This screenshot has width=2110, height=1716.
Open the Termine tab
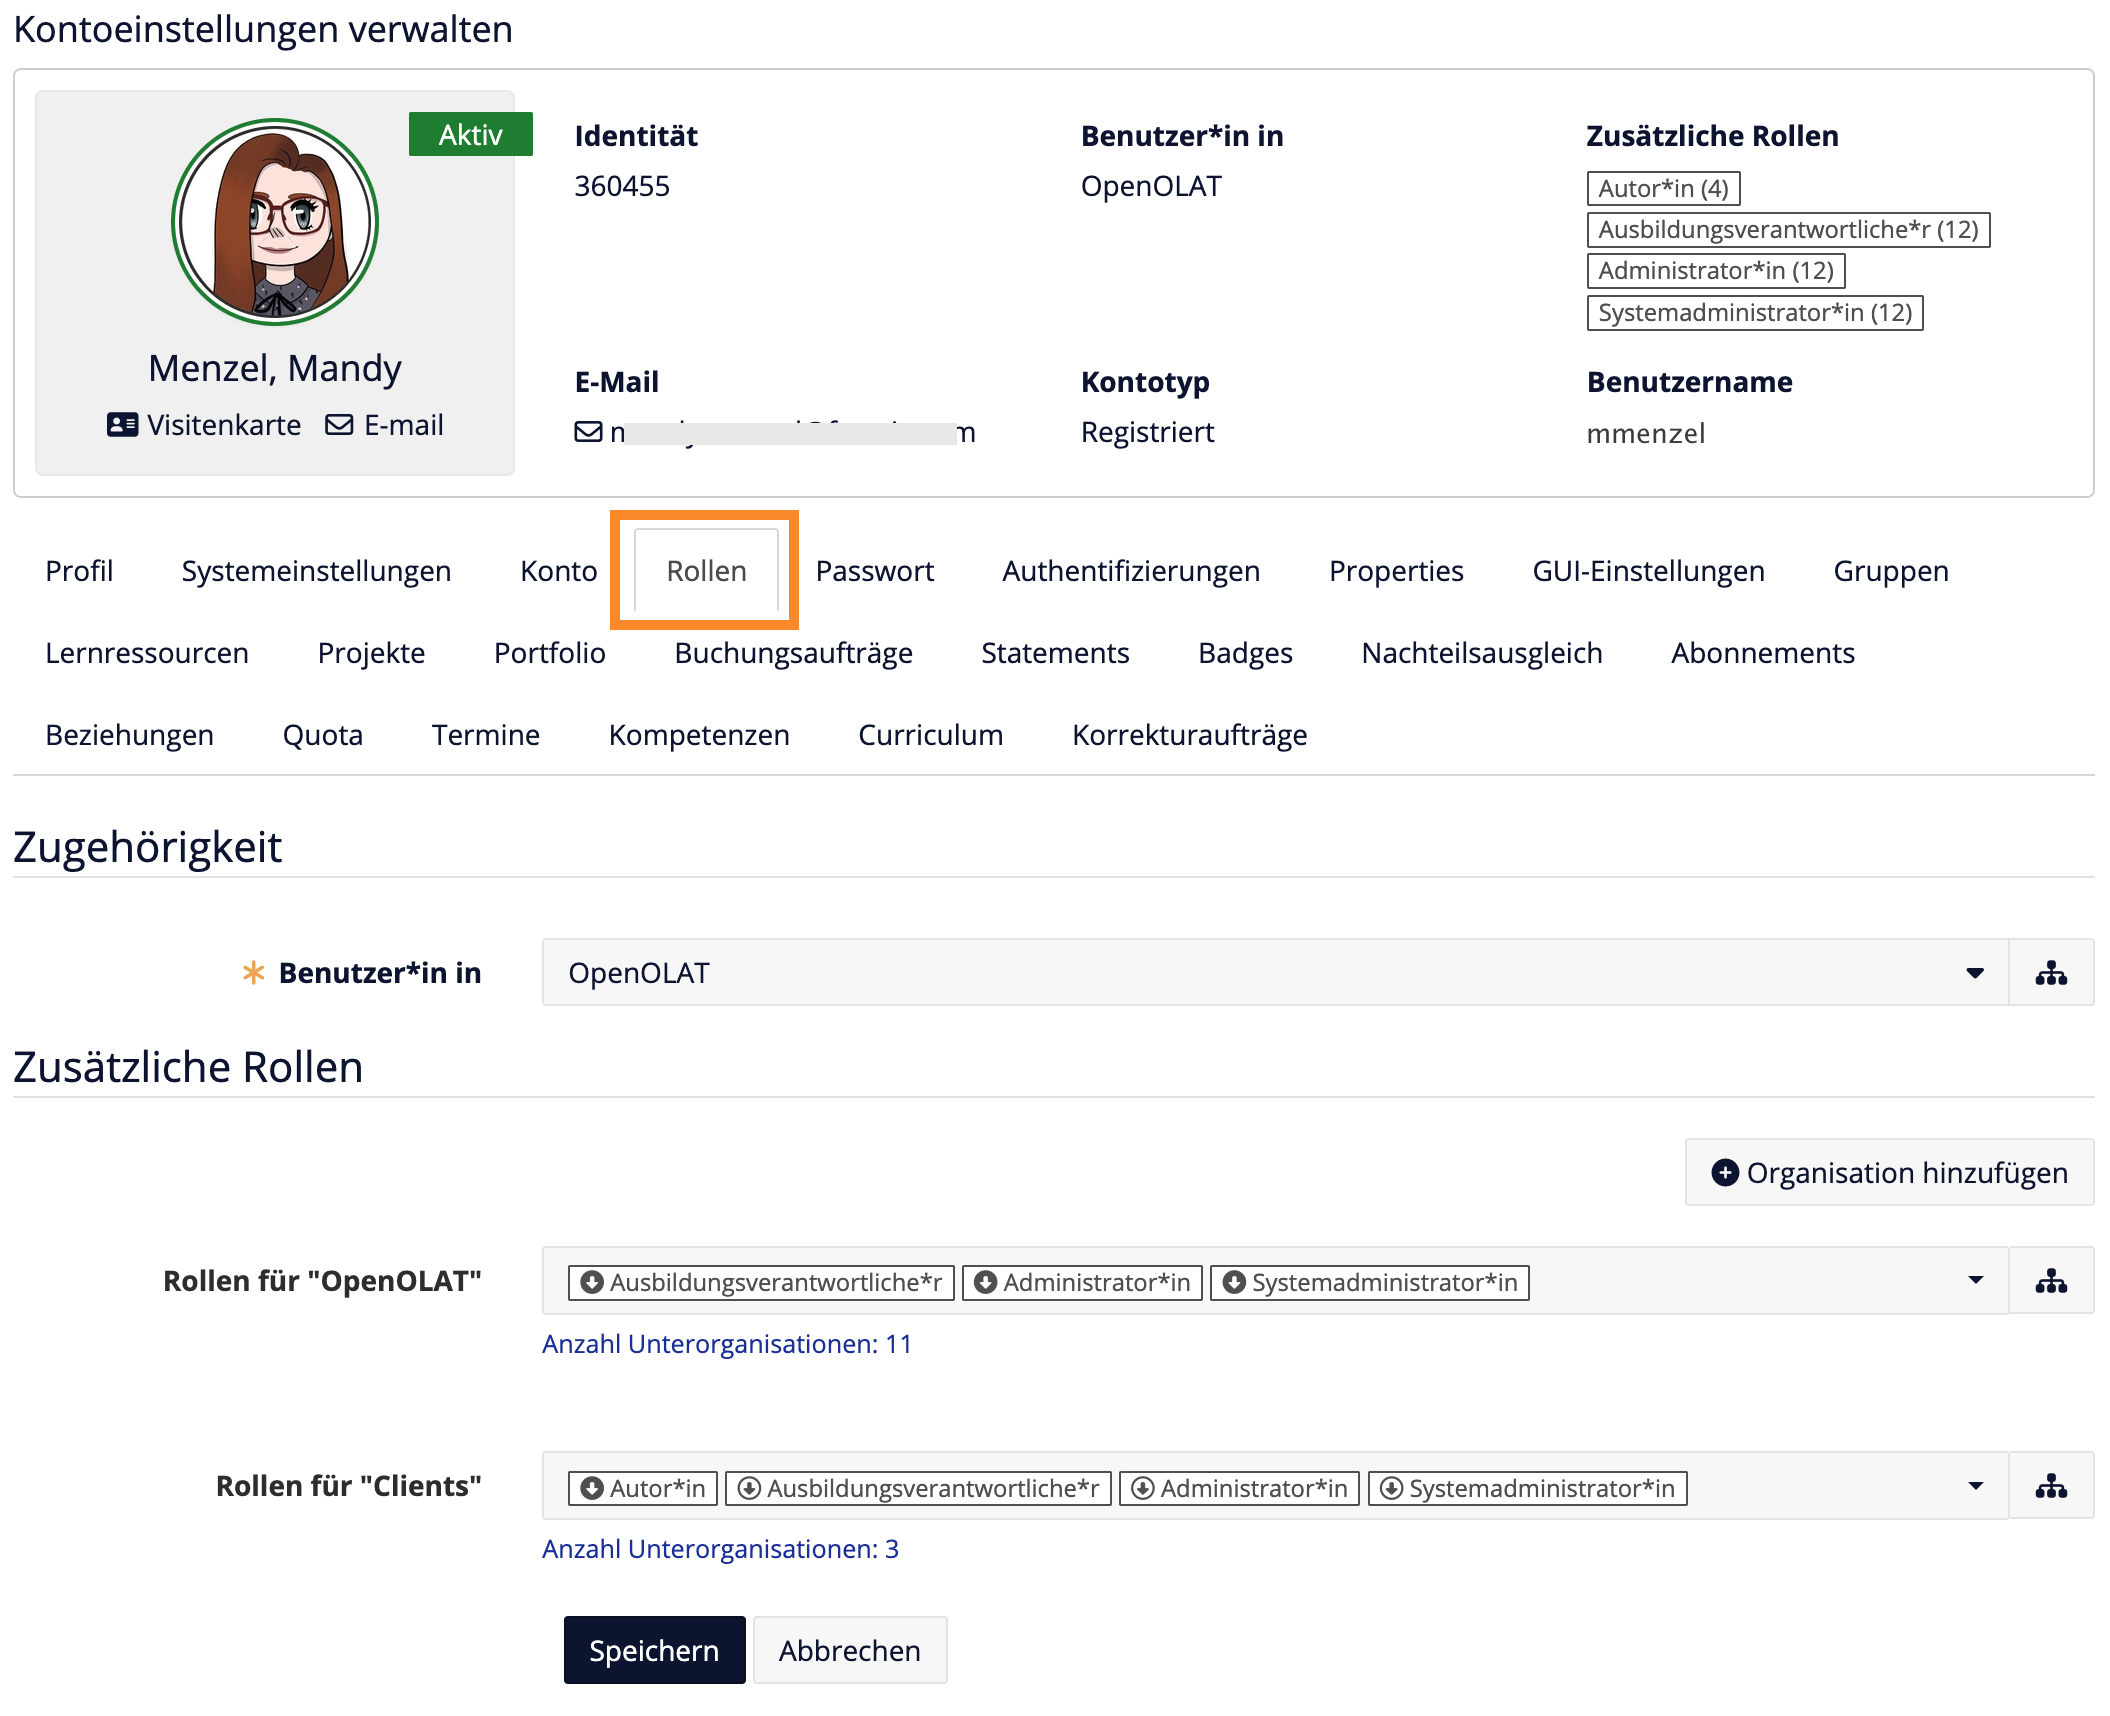tap(485, 735)
